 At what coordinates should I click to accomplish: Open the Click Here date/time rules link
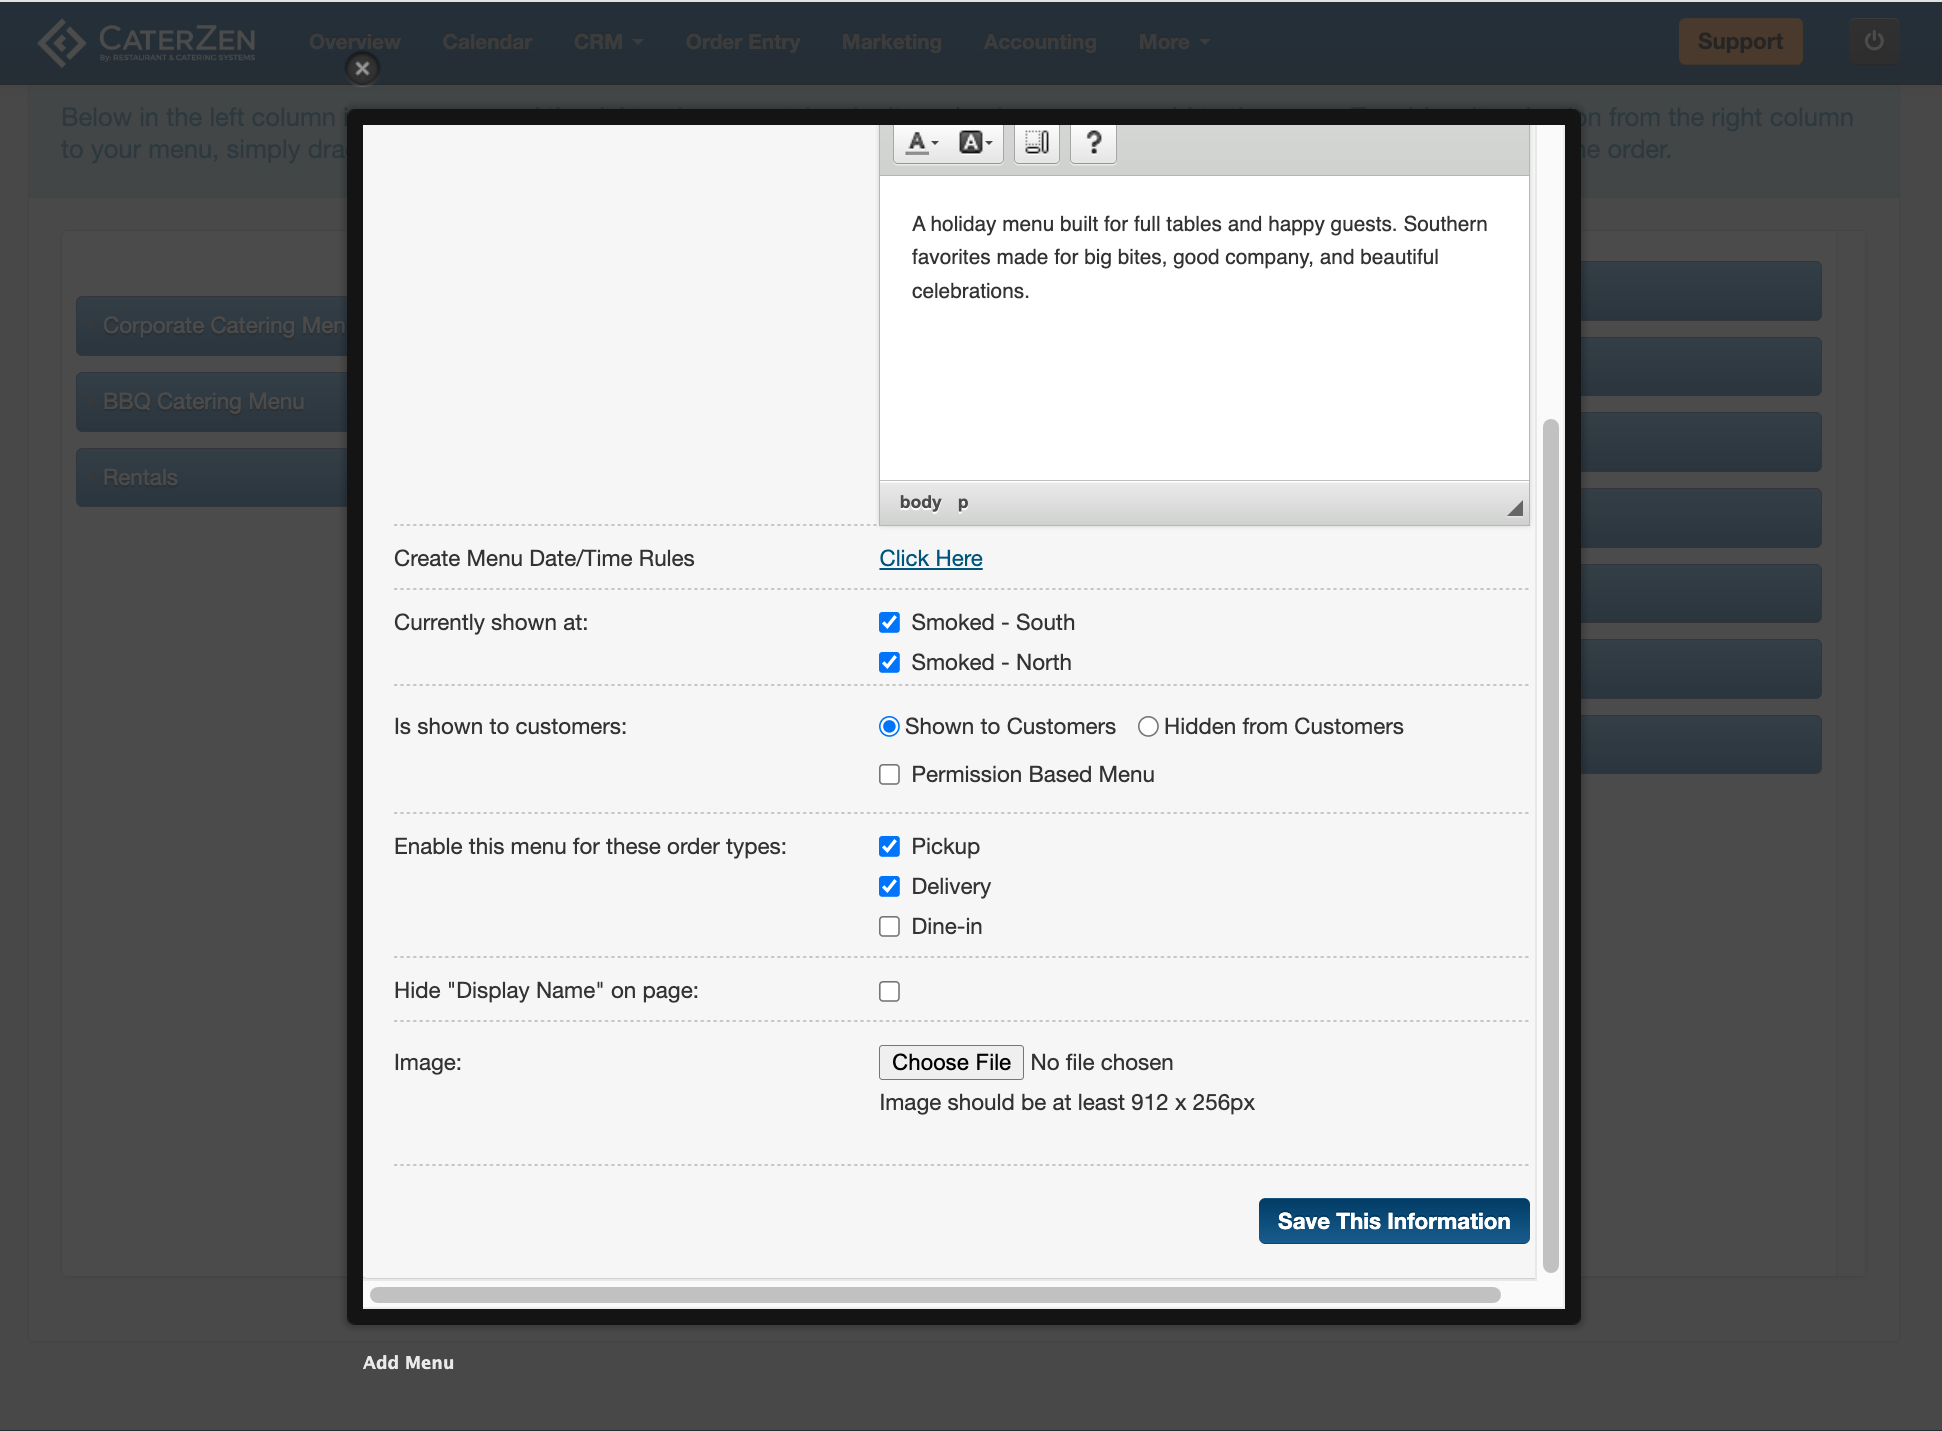click(x=931, y=559)
